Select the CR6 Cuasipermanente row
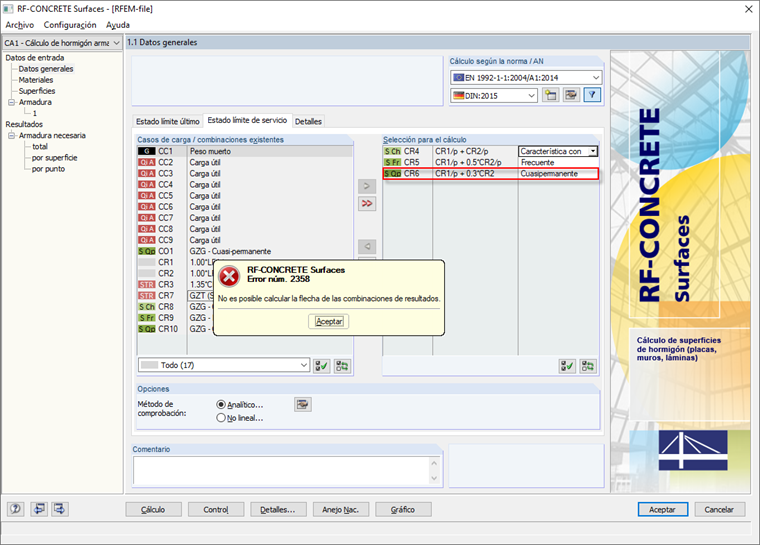The width and height of the screenshot is (760, 545). (x=491, y=174)
